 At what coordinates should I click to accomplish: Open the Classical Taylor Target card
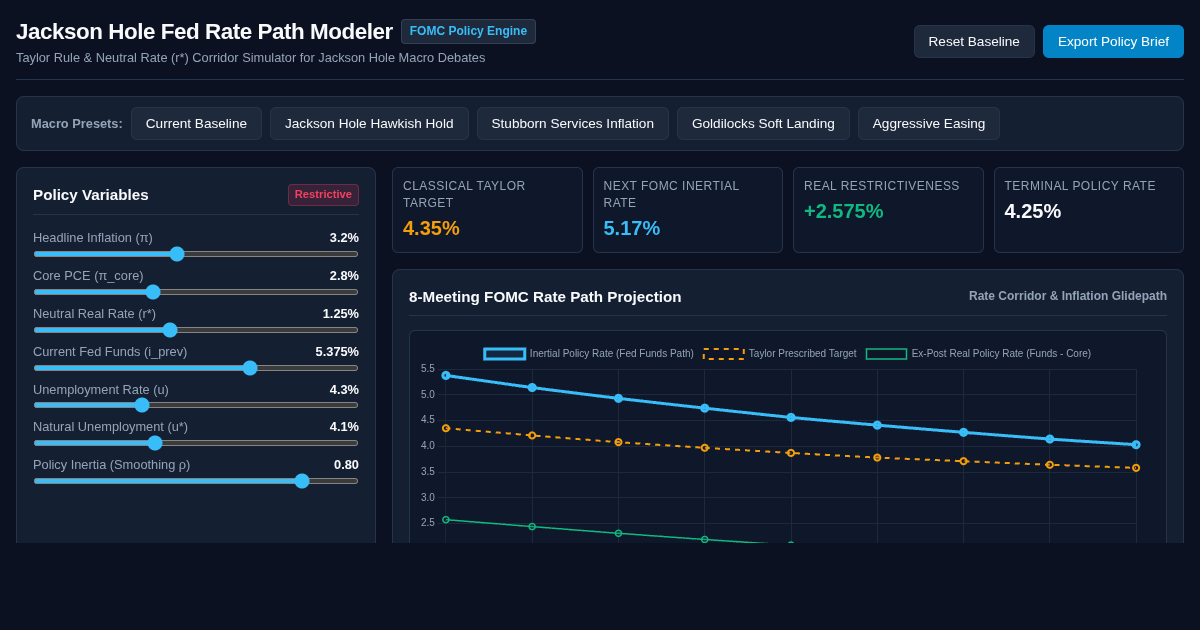[x=487, y=210]
